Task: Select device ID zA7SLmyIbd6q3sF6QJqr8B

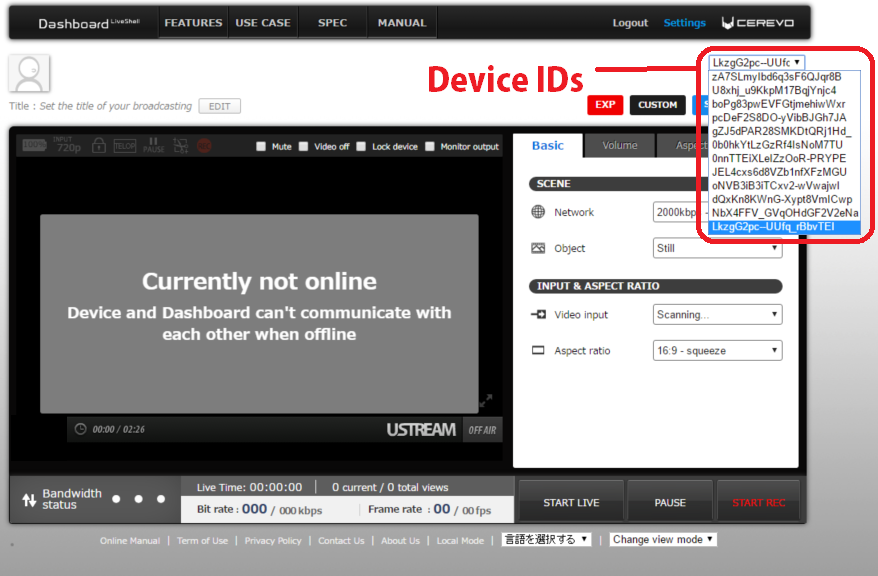Action: (784, 77)
